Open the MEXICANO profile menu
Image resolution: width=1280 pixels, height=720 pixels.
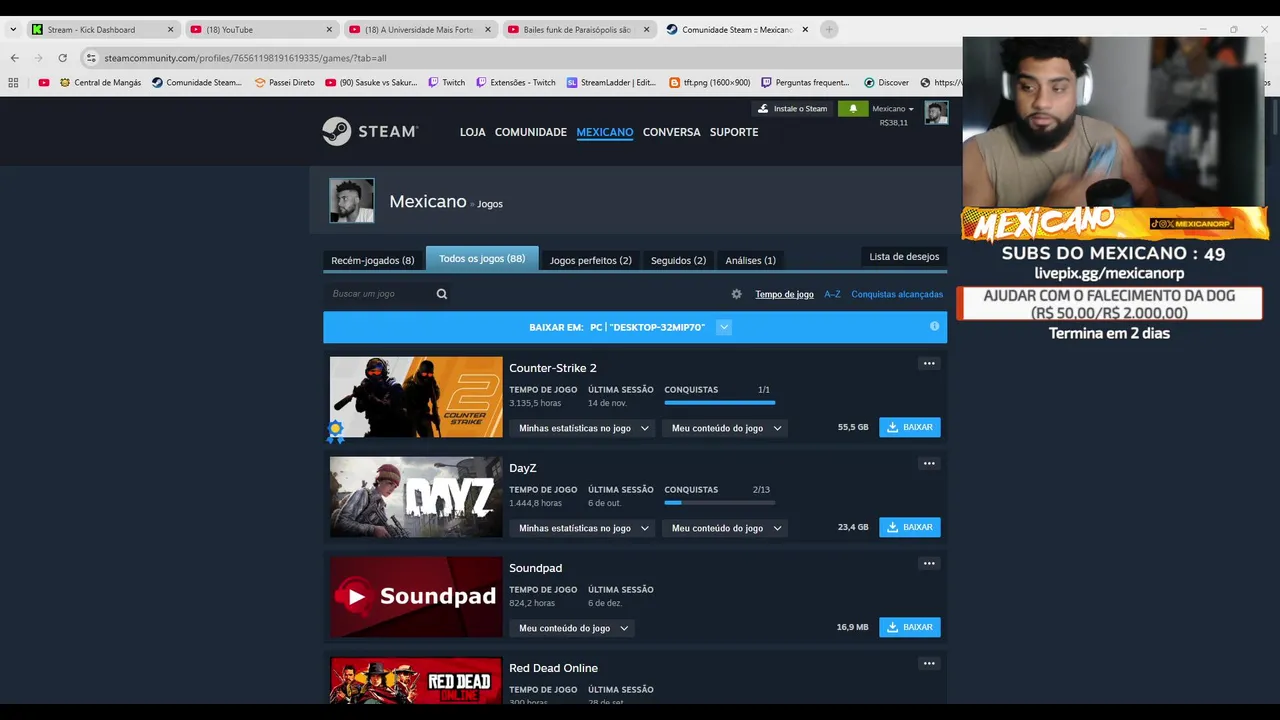click(x=604, y=132)
